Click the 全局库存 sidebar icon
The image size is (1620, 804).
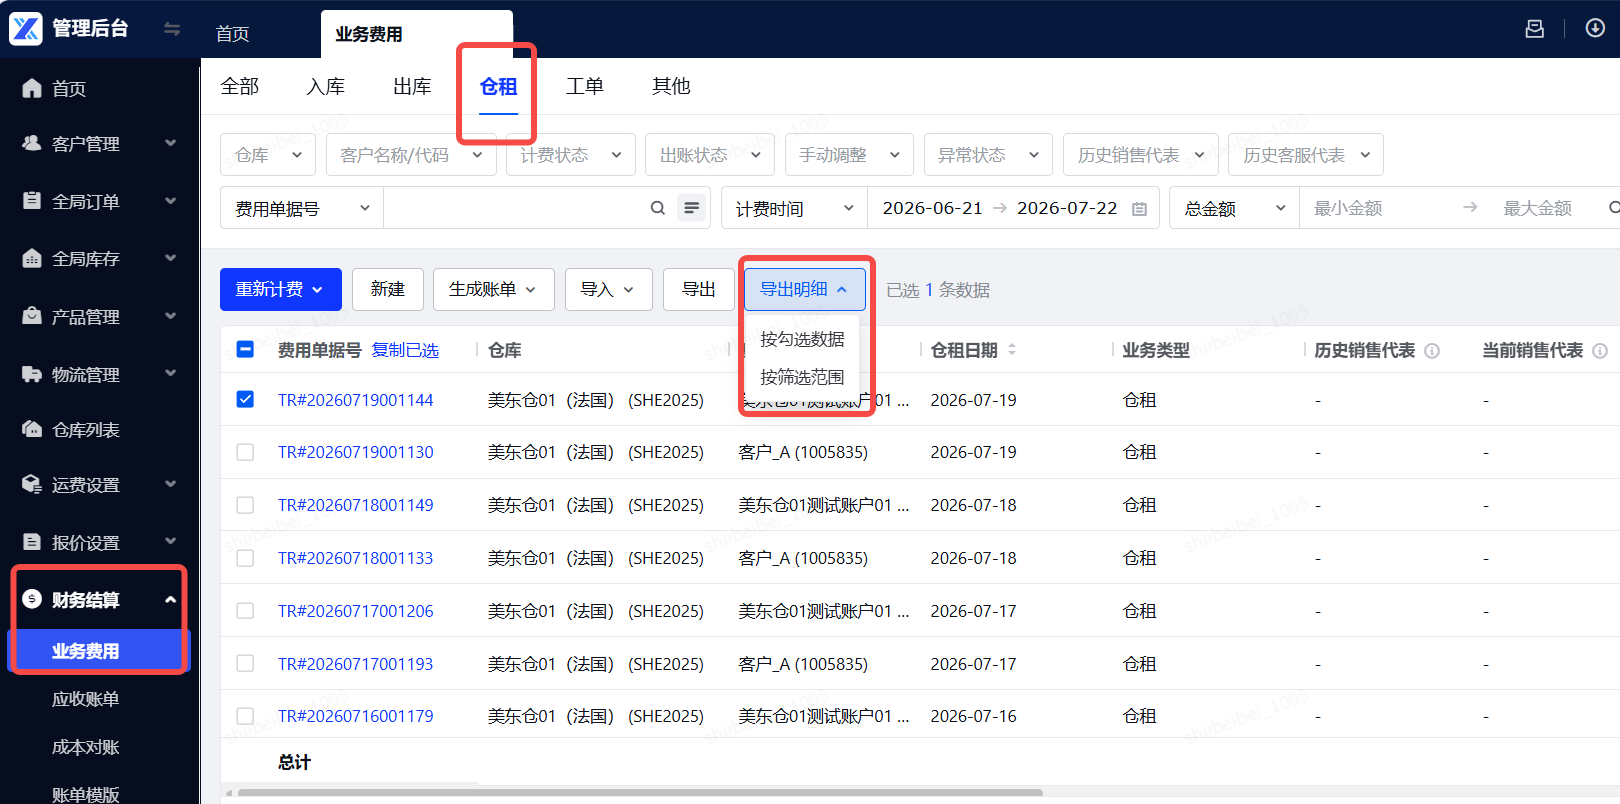coord(32,258)
